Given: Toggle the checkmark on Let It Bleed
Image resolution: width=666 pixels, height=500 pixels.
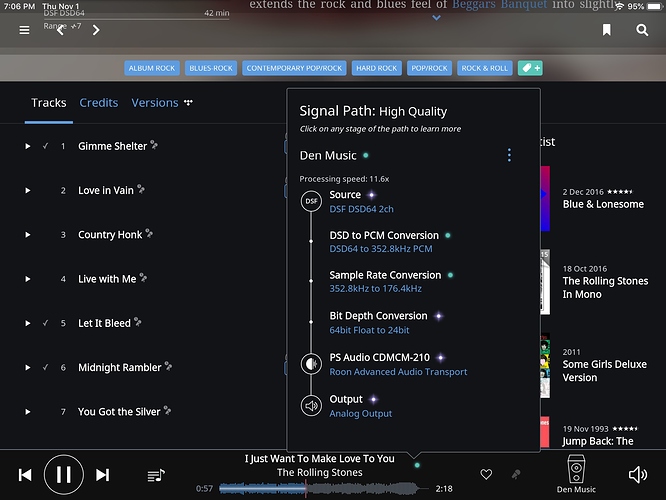Looking at the screenshot, I should [45, 323].
